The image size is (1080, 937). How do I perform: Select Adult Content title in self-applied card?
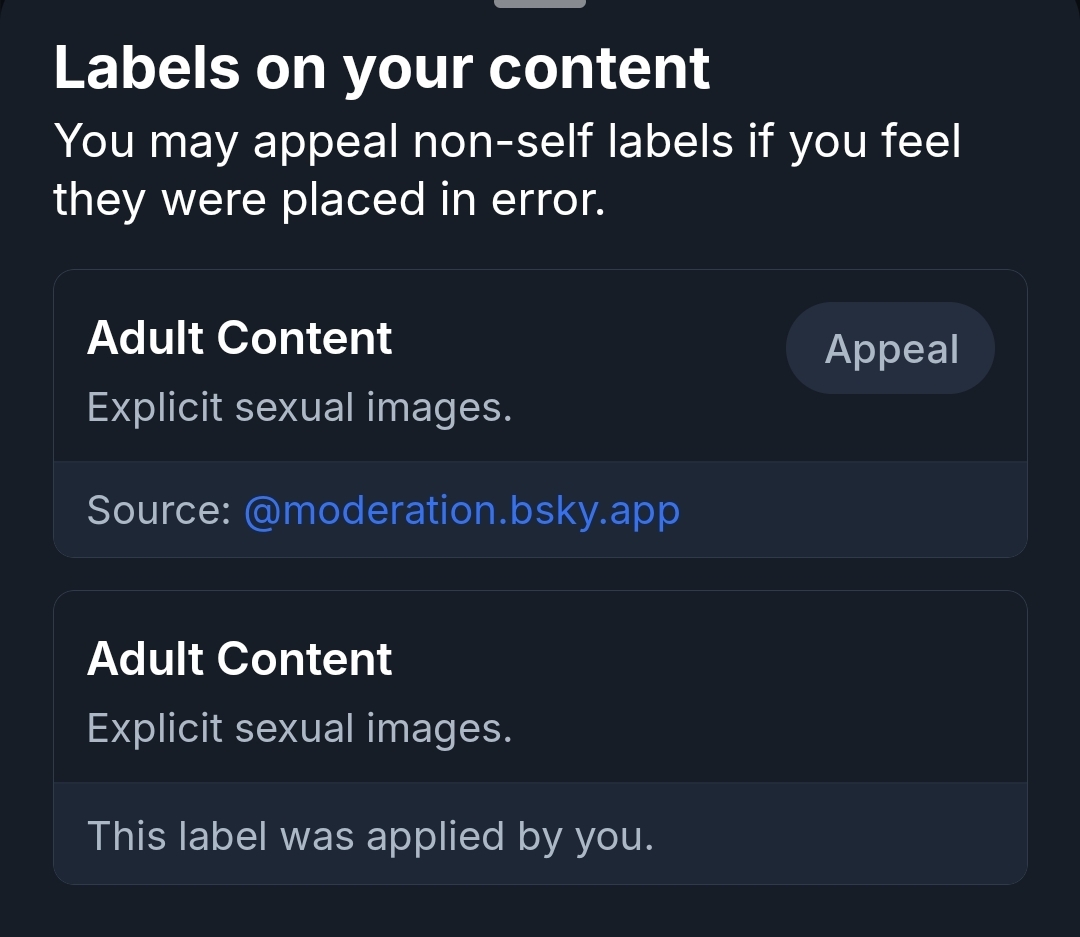(240, 659)
